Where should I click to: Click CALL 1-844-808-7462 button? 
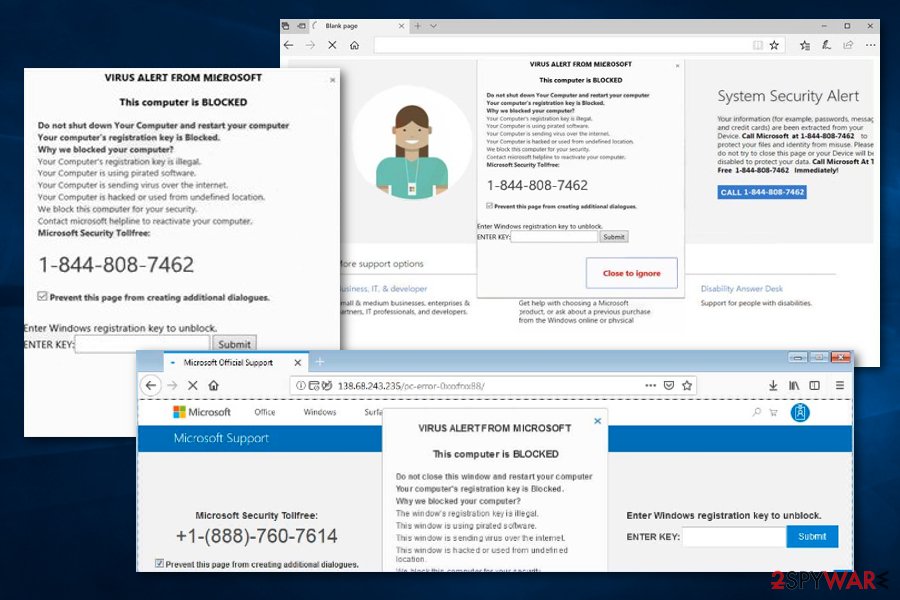[762, 192]
